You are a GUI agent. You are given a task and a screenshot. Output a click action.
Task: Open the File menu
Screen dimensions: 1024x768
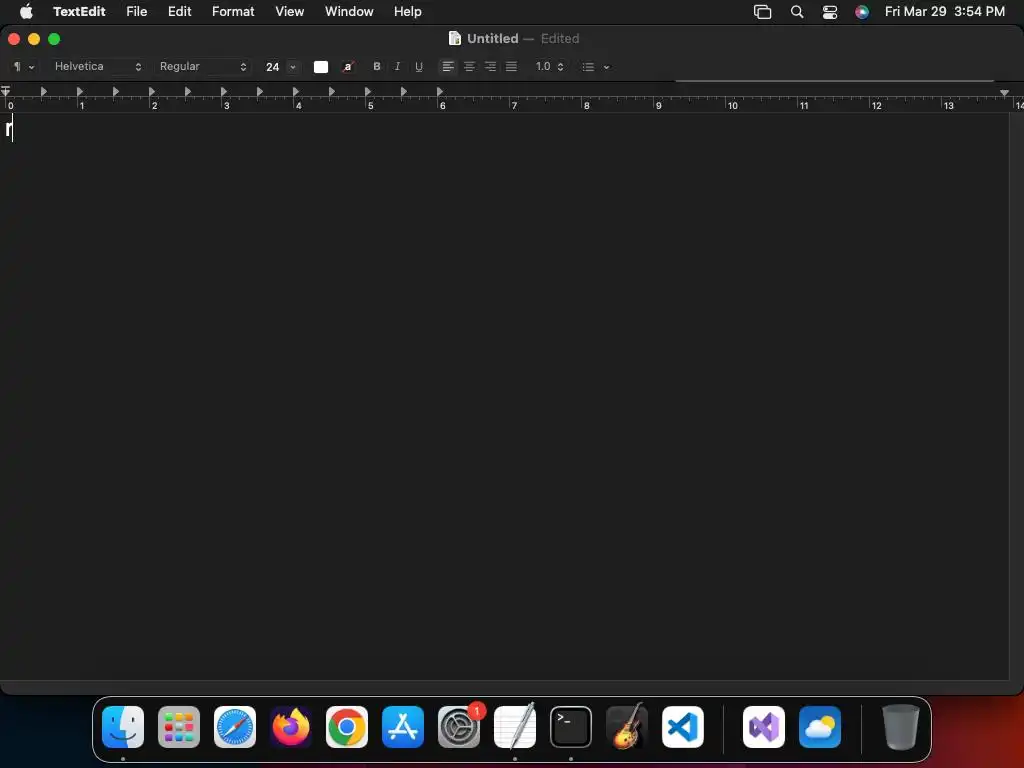[136, 11]
